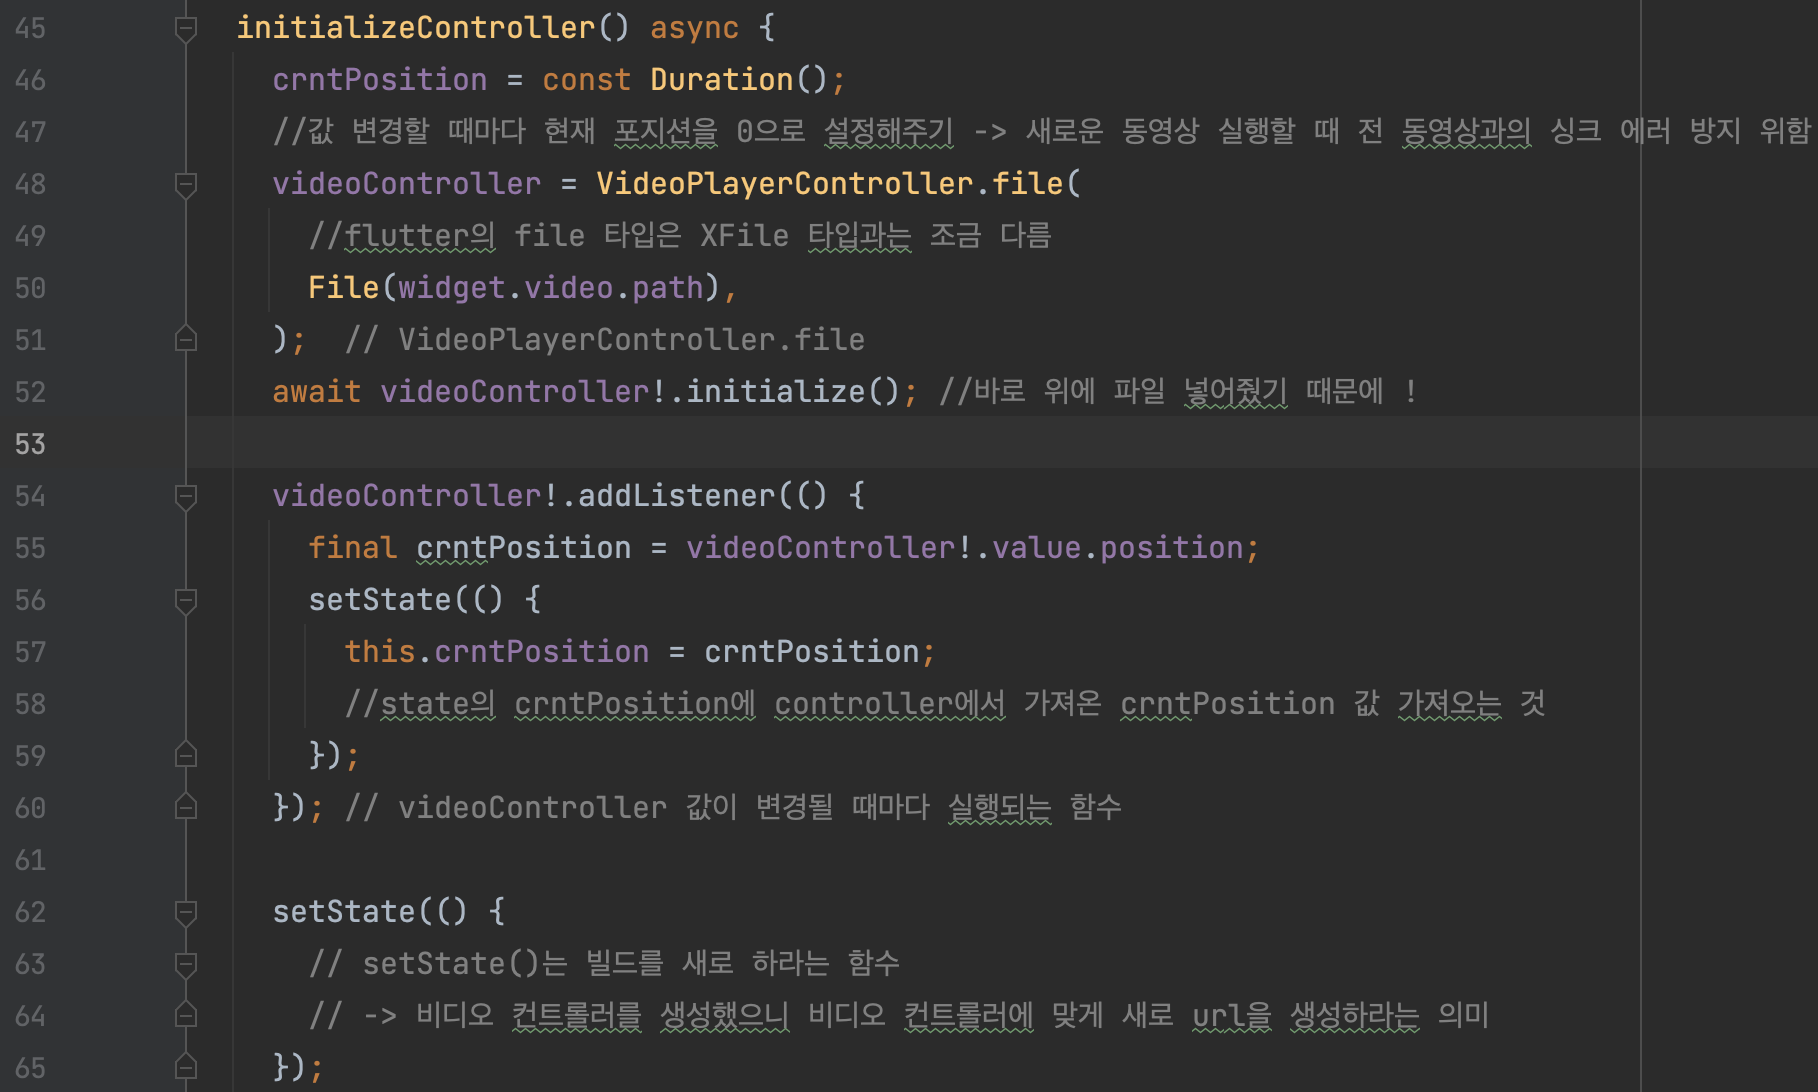Click line number 61 in gutter
Viewport: 1818px width, 1092px height.
point(30,860)
